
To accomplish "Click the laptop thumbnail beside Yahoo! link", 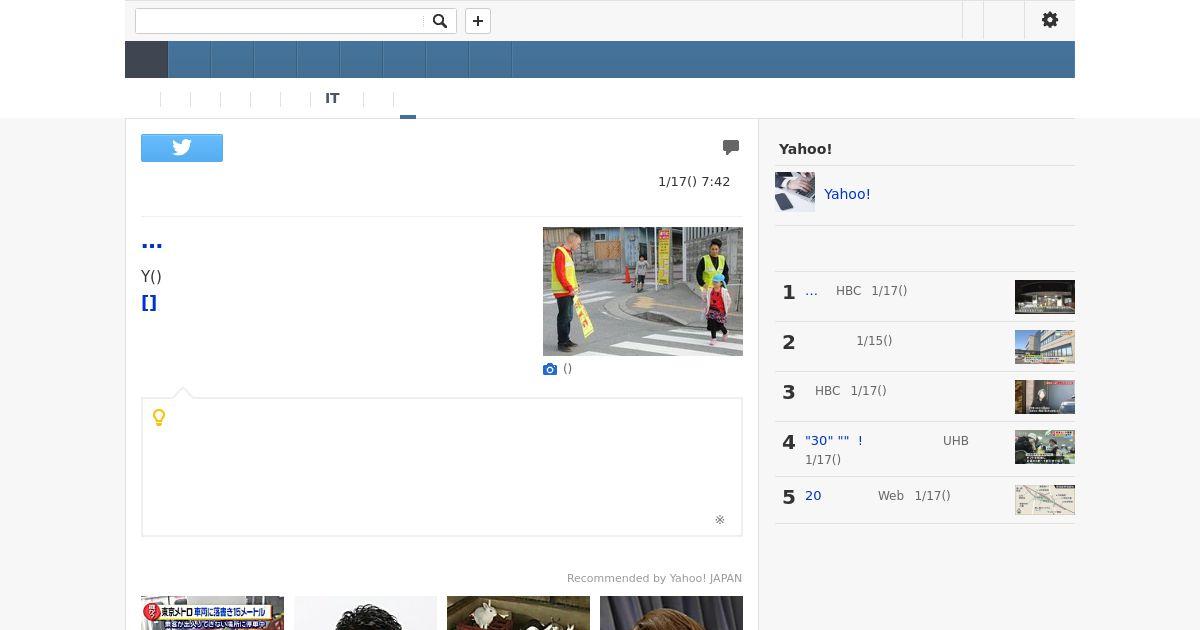I will click(x=795, y=192).
